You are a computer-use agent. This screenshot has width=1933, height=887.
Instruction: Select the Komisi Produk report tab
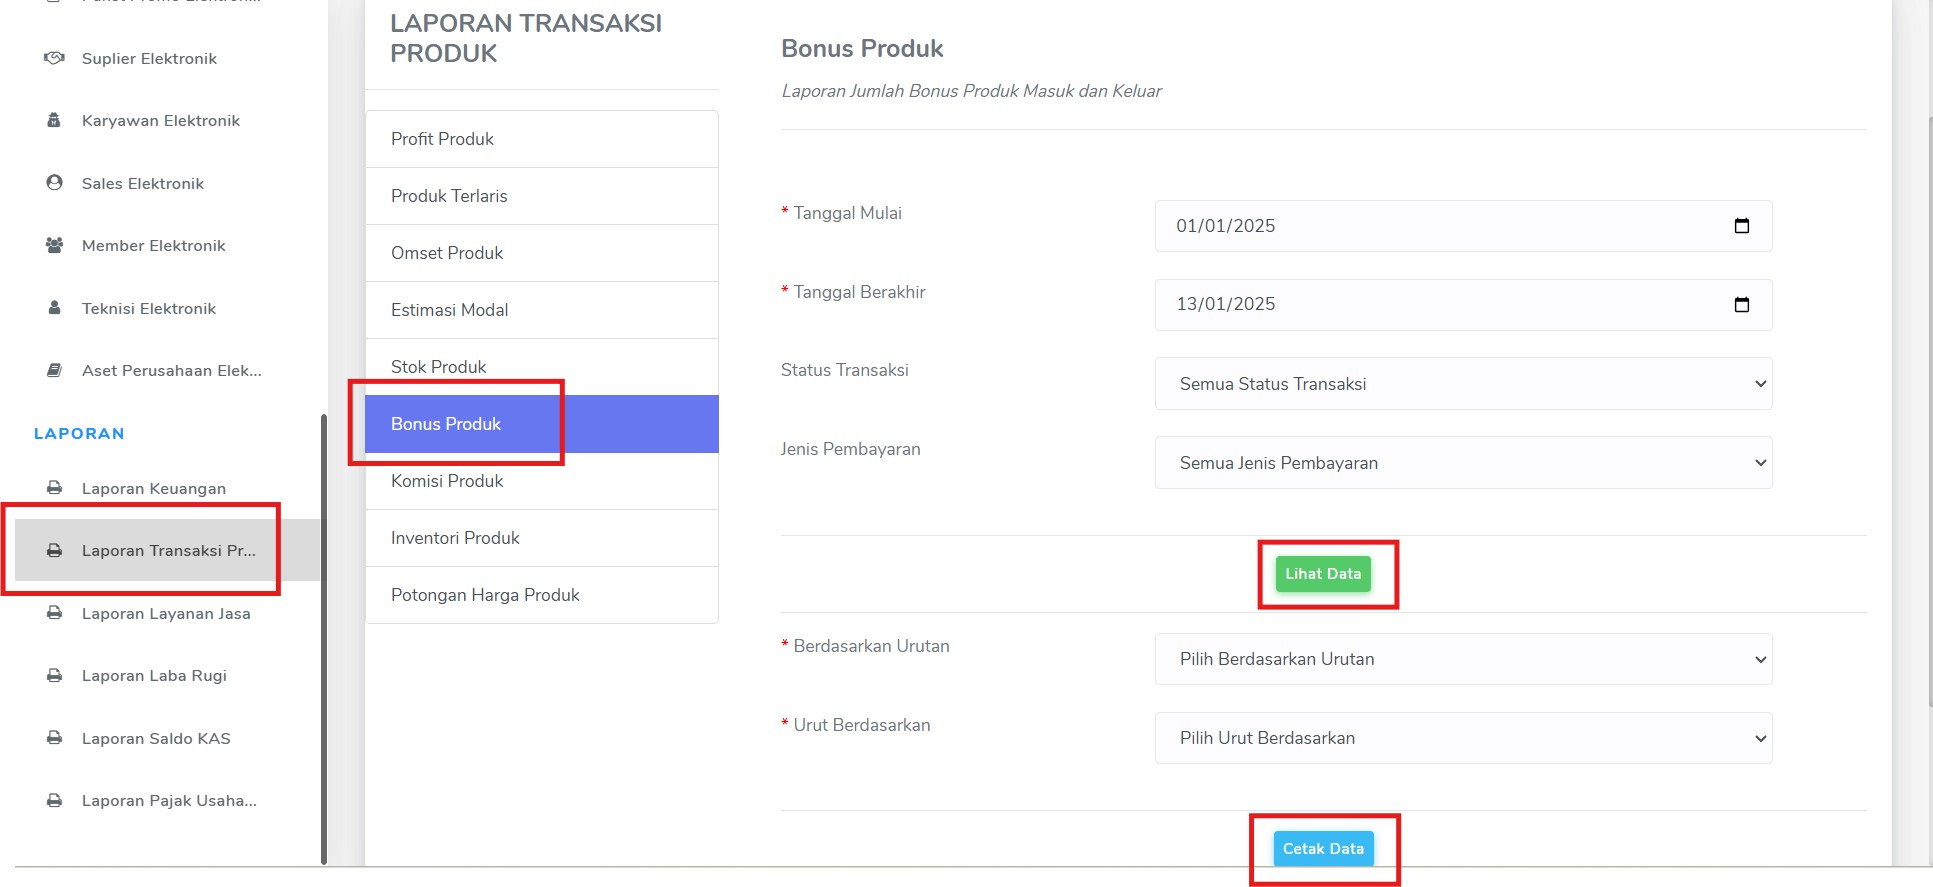542,481
